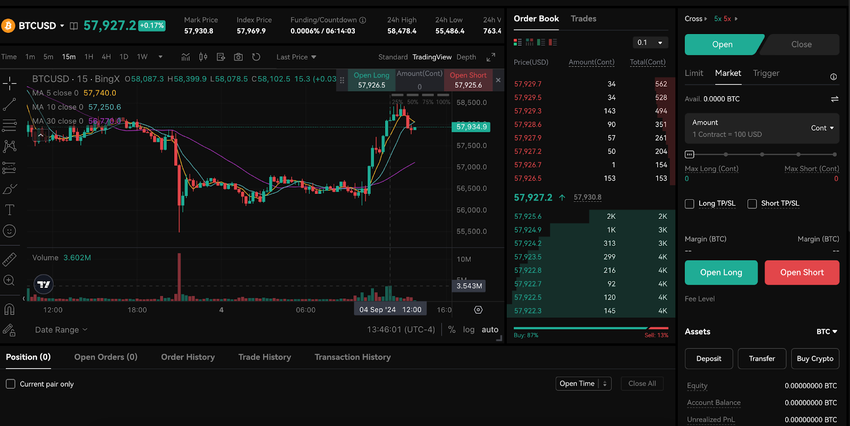The image size is (850, 426).
Task: Enable the Long TP/SL checkbox
Action: [x=690, y=204]
